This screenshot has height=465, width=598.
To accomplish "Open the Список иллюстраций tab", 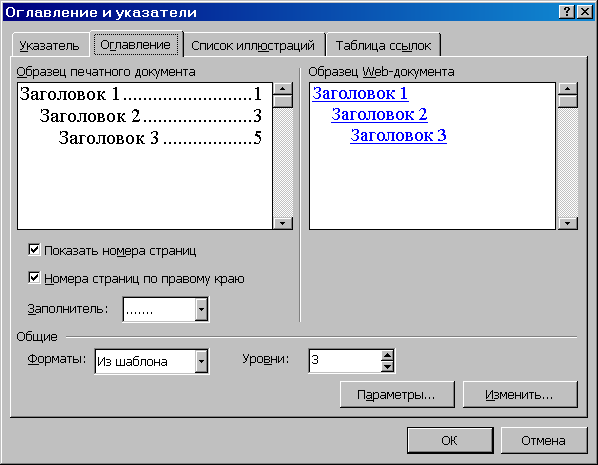I will click(x=253, y=46).
